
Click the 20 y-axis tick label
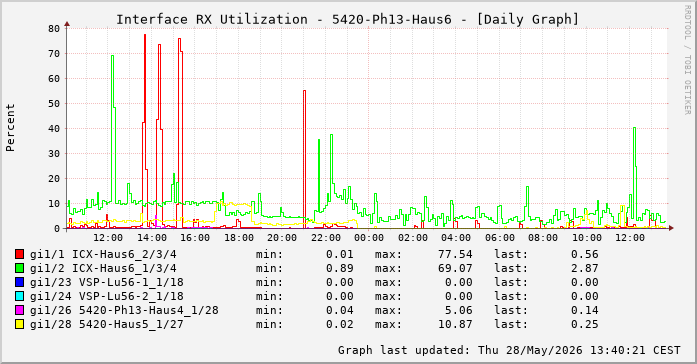54,179
